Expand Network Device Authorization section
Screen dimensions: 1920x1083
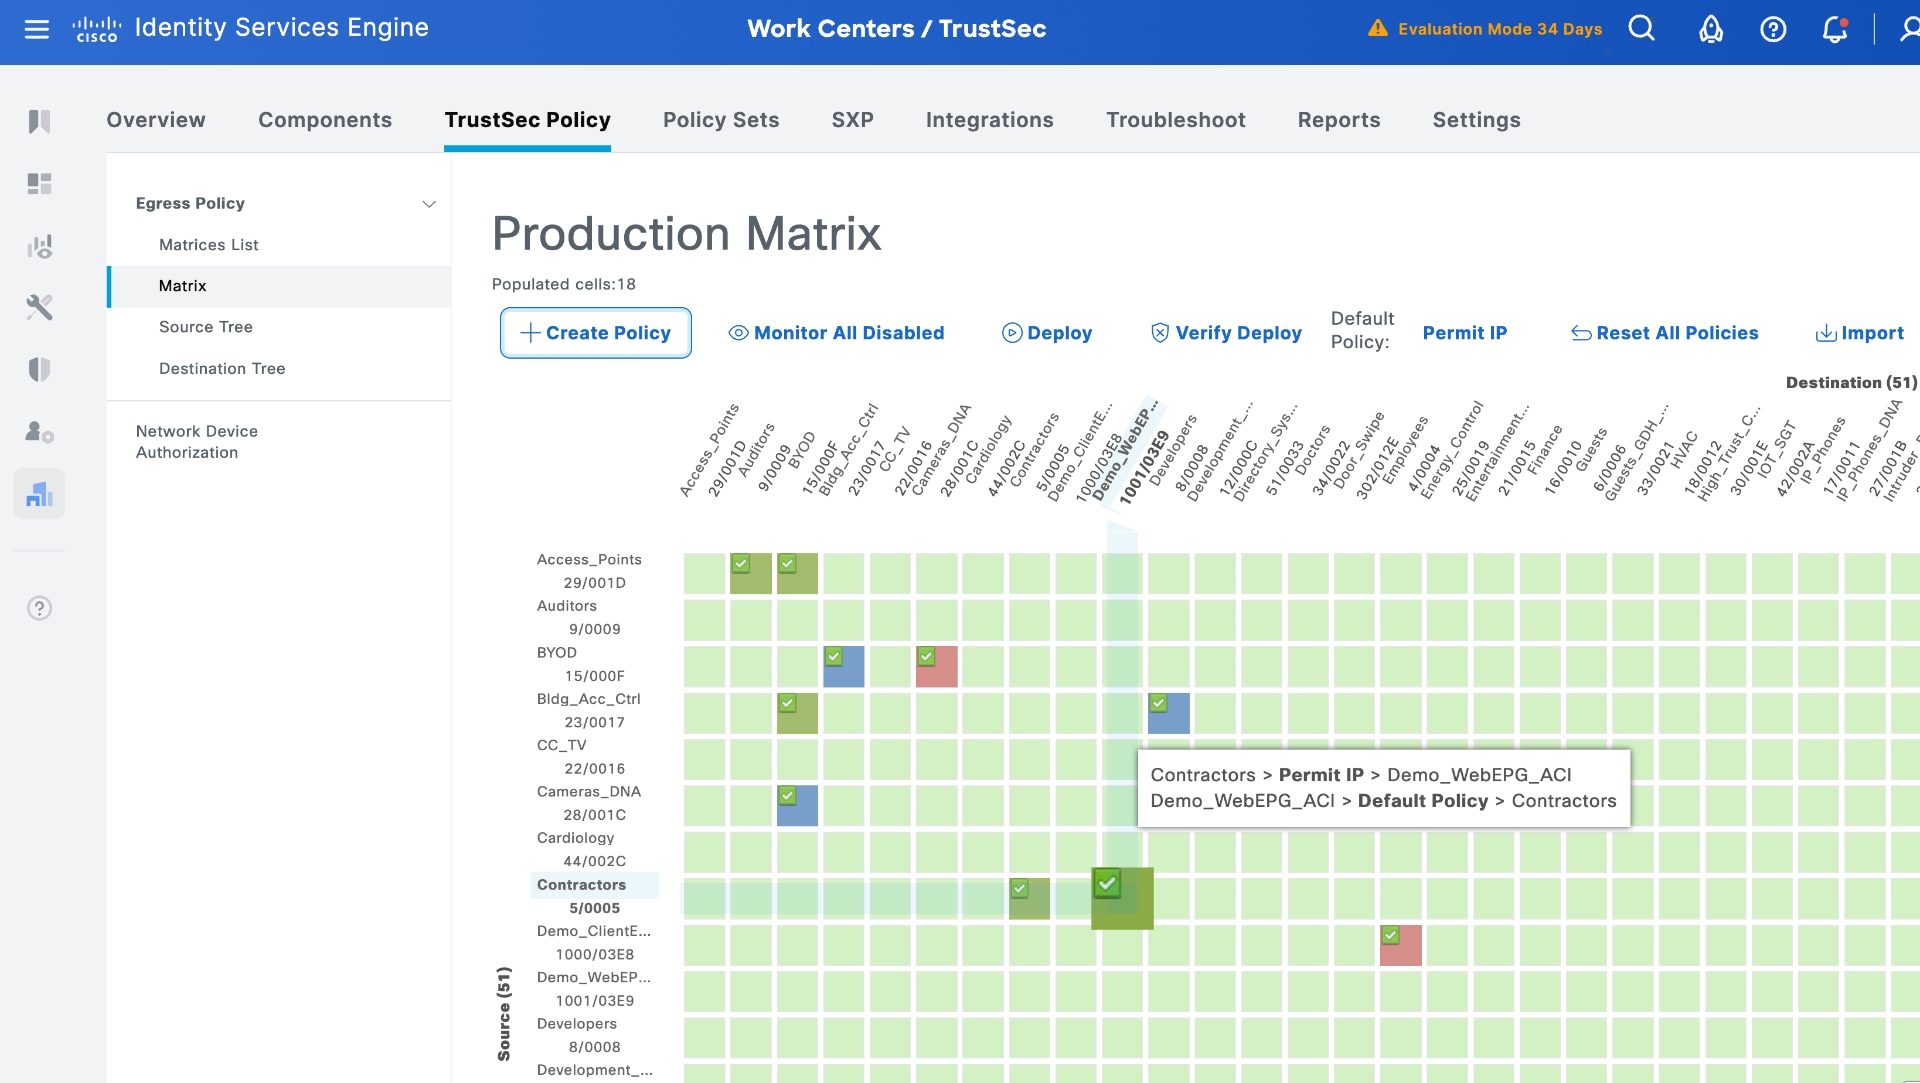(197, 441)
